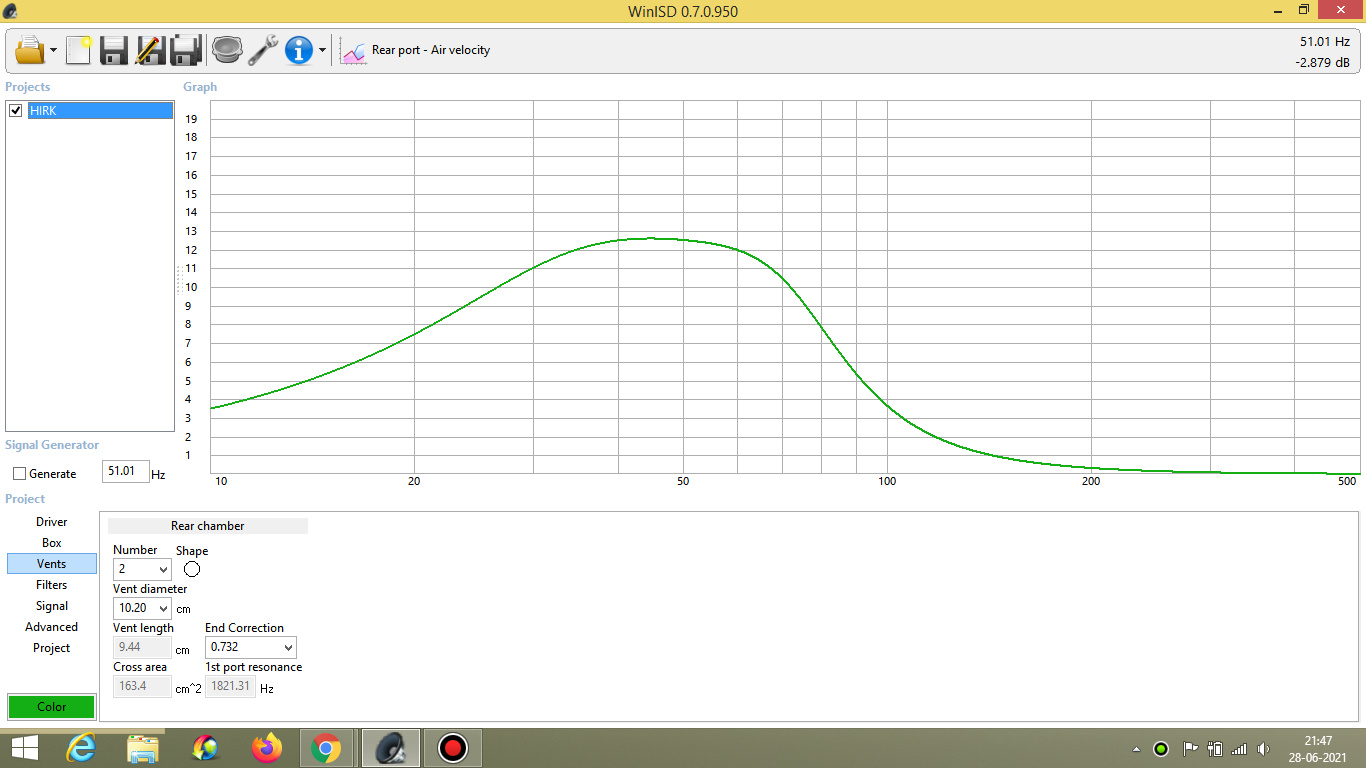Click the Save All stacked floppies icon

click(187, 50)
